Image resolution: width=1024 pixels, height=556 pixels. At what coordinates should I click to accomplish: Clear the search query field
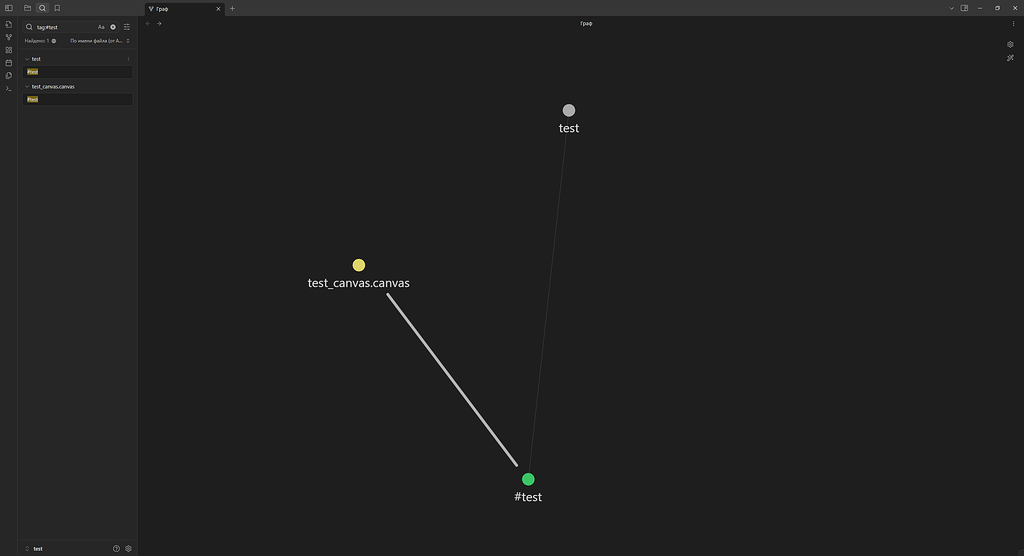click(x=113, y=27)
